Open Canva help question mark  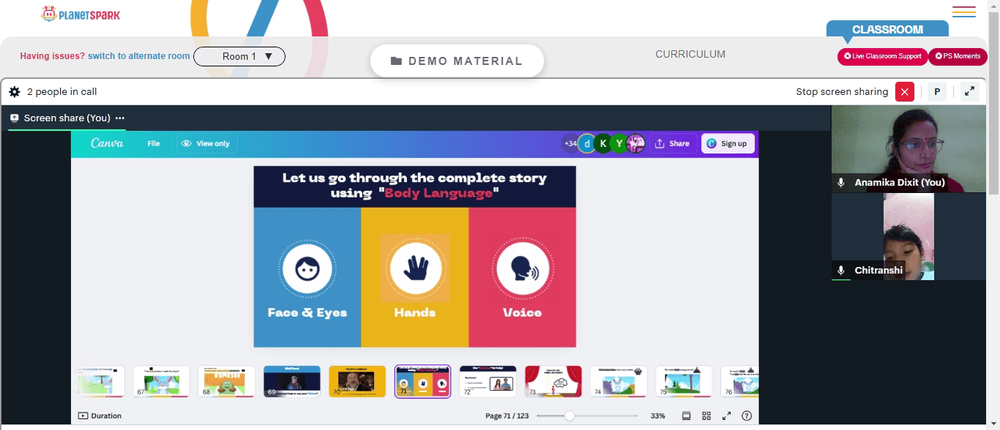click(x=747, y=416)
